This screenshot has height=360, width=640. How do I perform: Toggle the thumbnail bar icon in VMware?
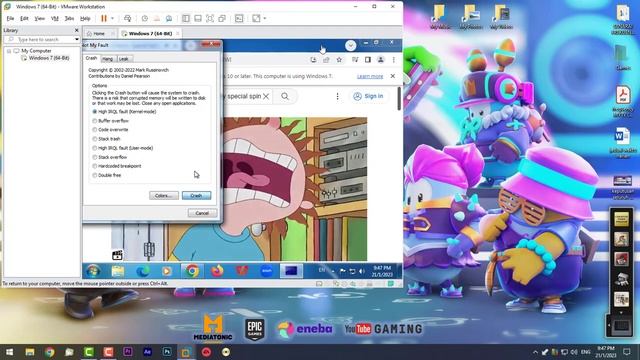[198, 18]
